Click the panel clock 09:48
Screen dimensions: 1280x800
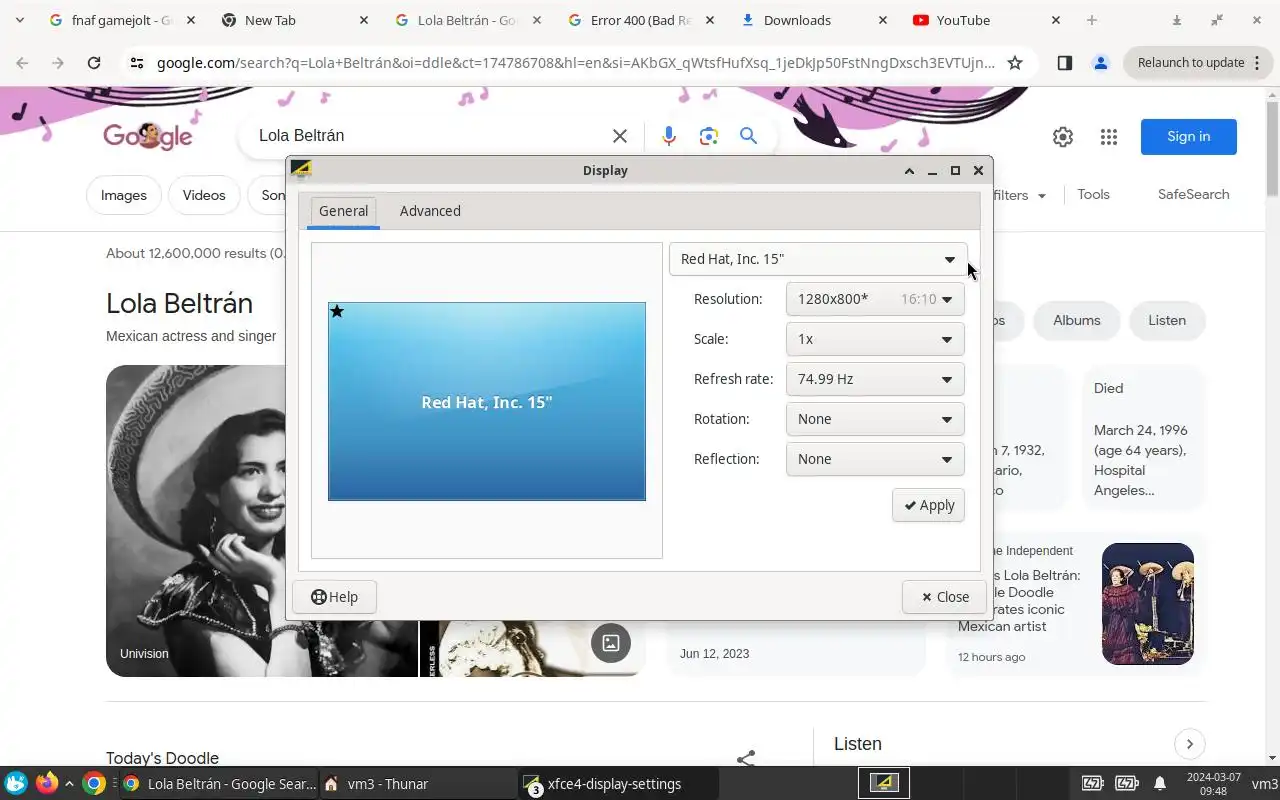1213,783
